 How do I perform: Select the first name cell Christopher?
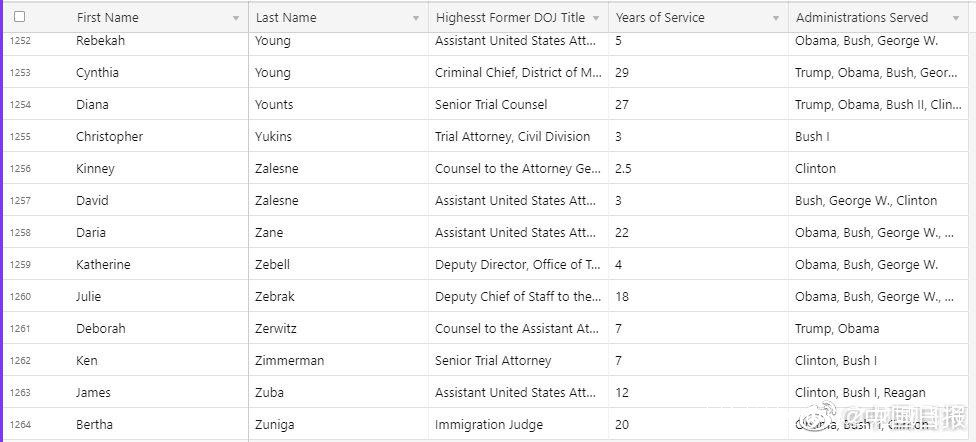coord(109,137)
